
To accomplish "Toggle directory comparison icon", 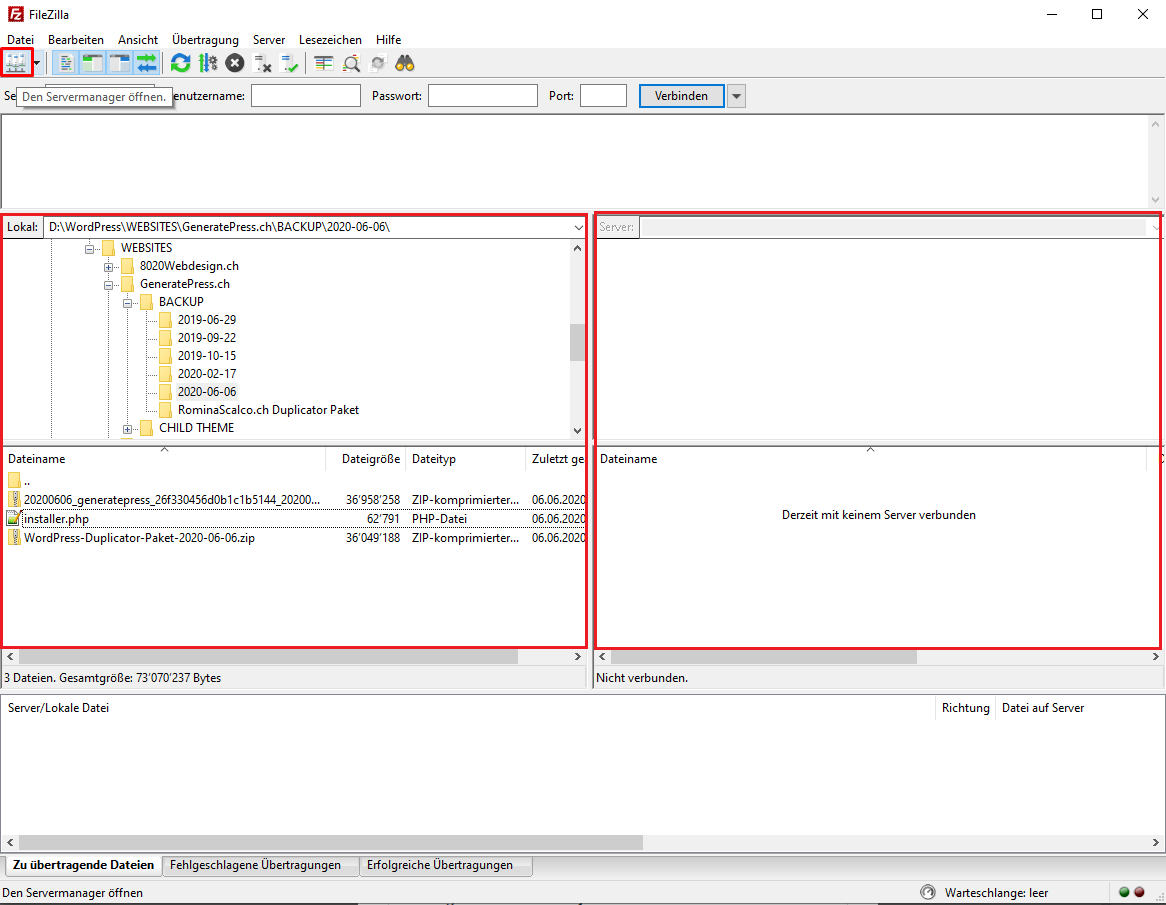I will tap(351, 64).
